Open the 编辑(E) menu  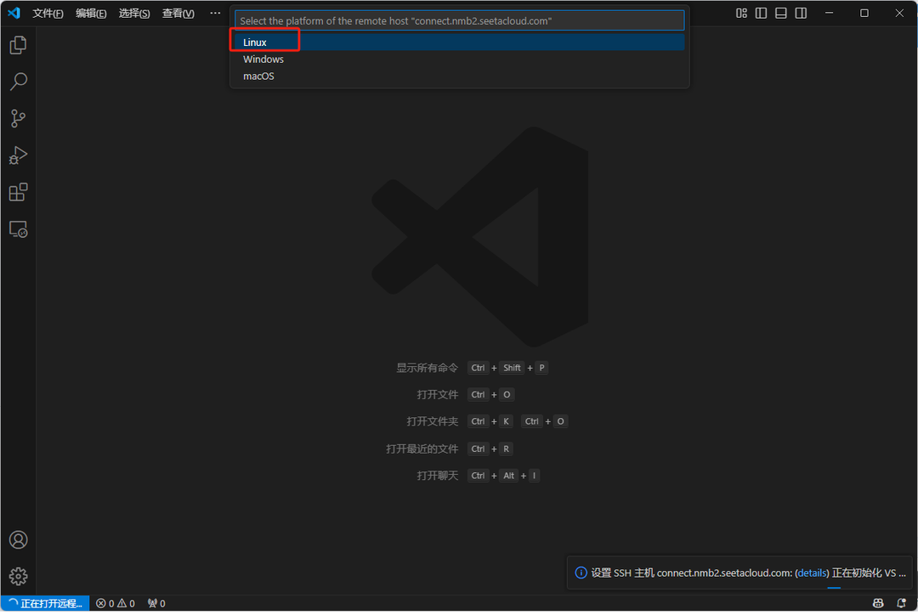tap(91, 13)
